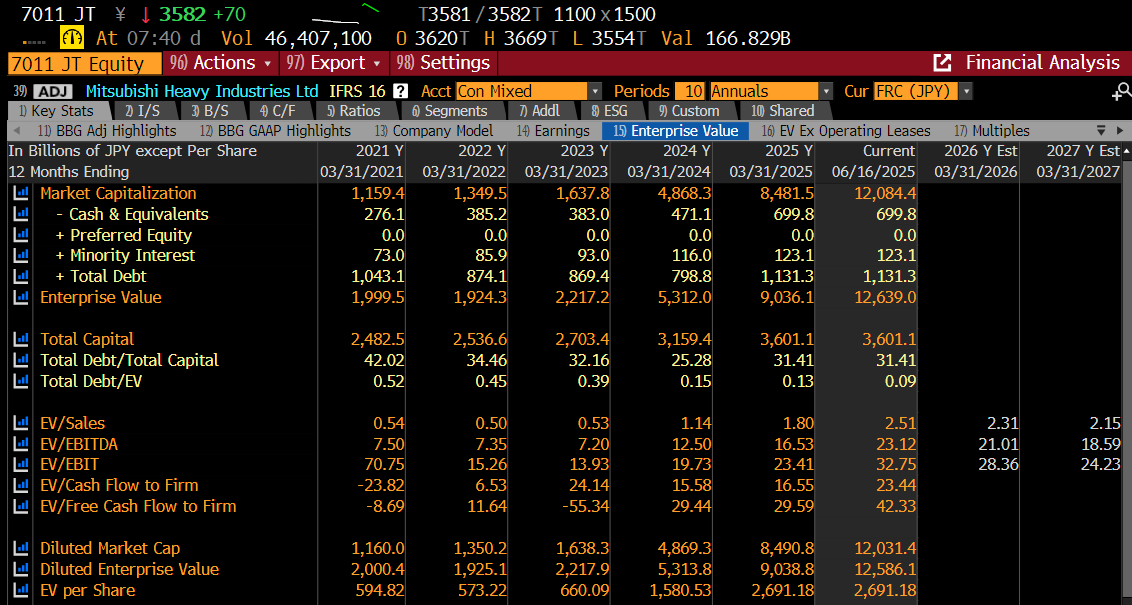The image size is (1132, 605).
Task: Click chart icon beside Minority Interest row
Action: point(21,256)
